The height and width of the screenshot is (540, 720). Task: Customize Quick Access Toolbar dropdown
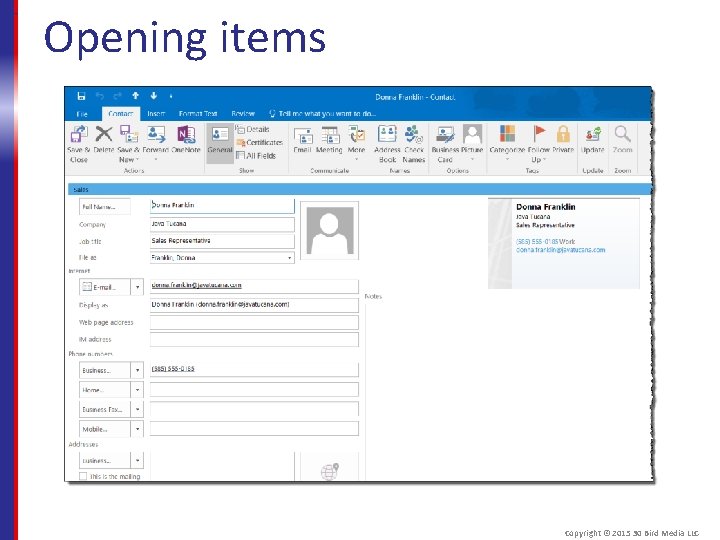[x=171, y=96]
